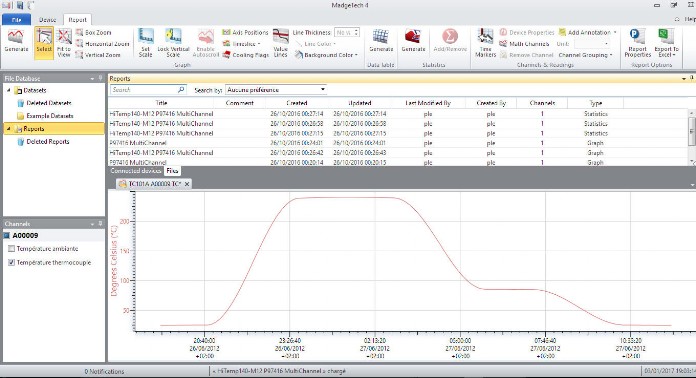This screenshot has height=378, width=696.
Task: Collapse the Datasets tree node
Action: [x=8, y=90]
